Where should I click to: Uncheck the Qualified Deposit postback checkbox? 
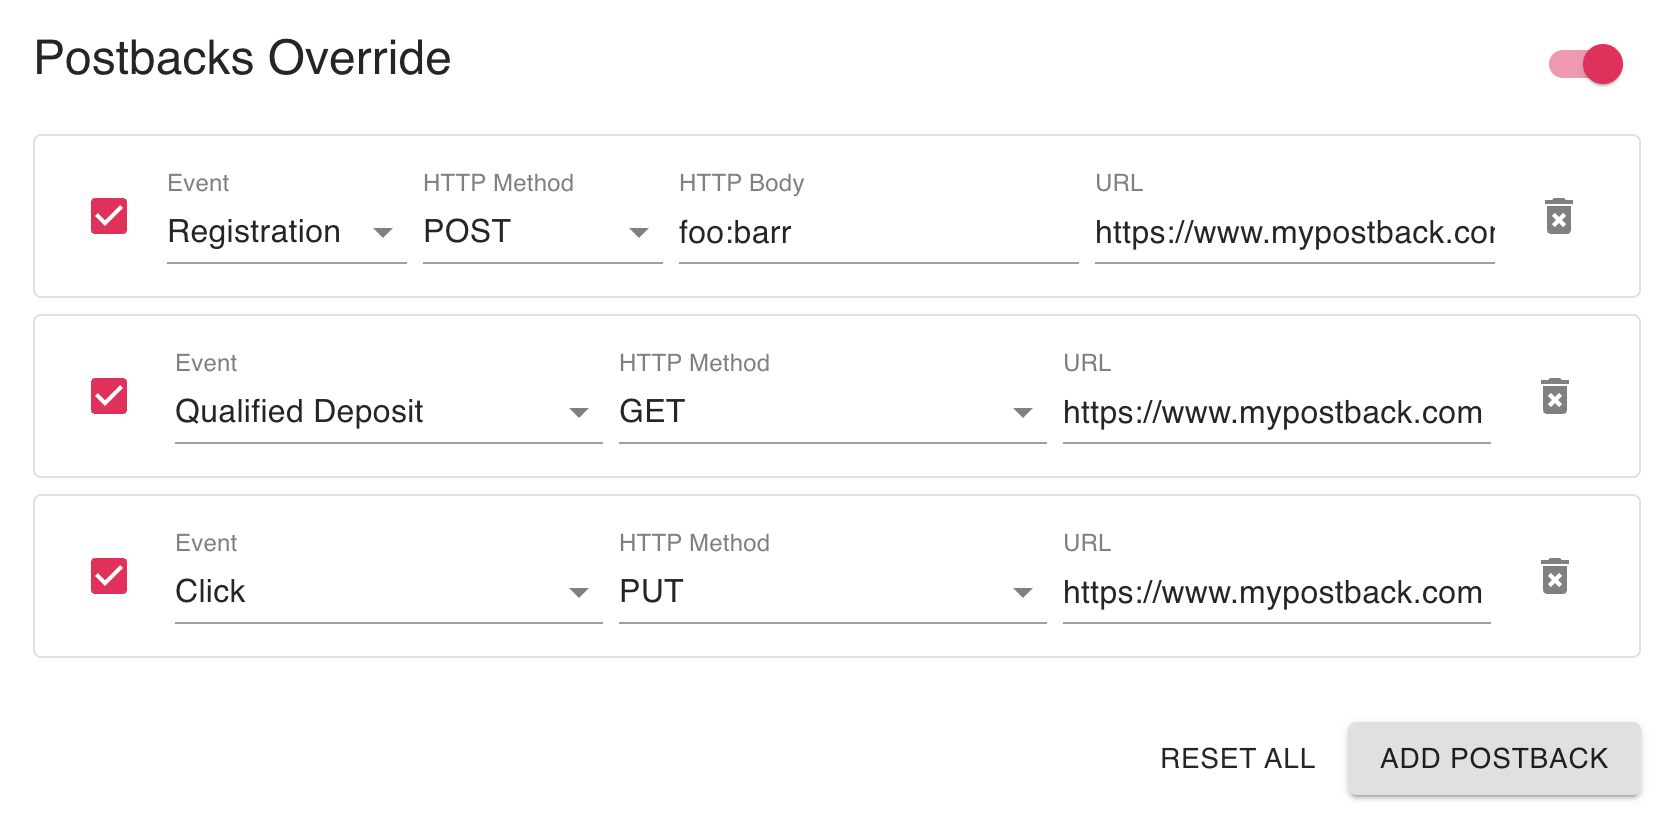[109, 396]
